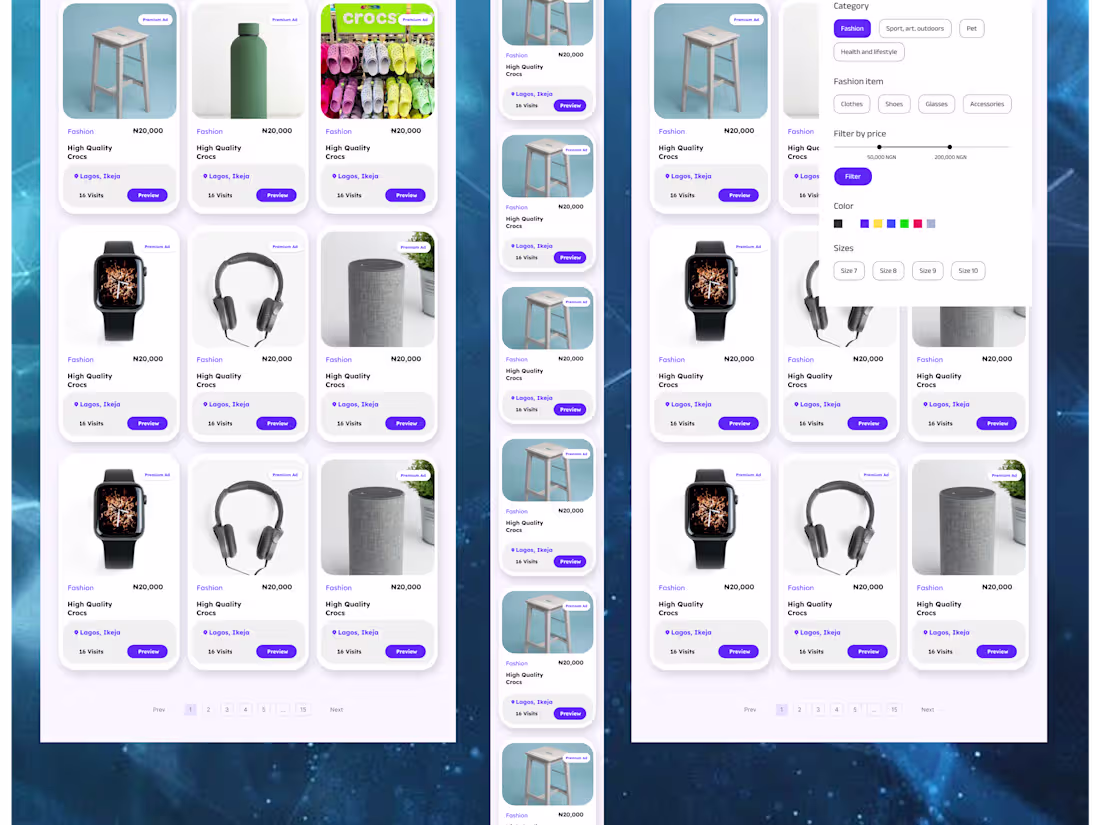Choose the Size 7 option

tap(849, 271)
